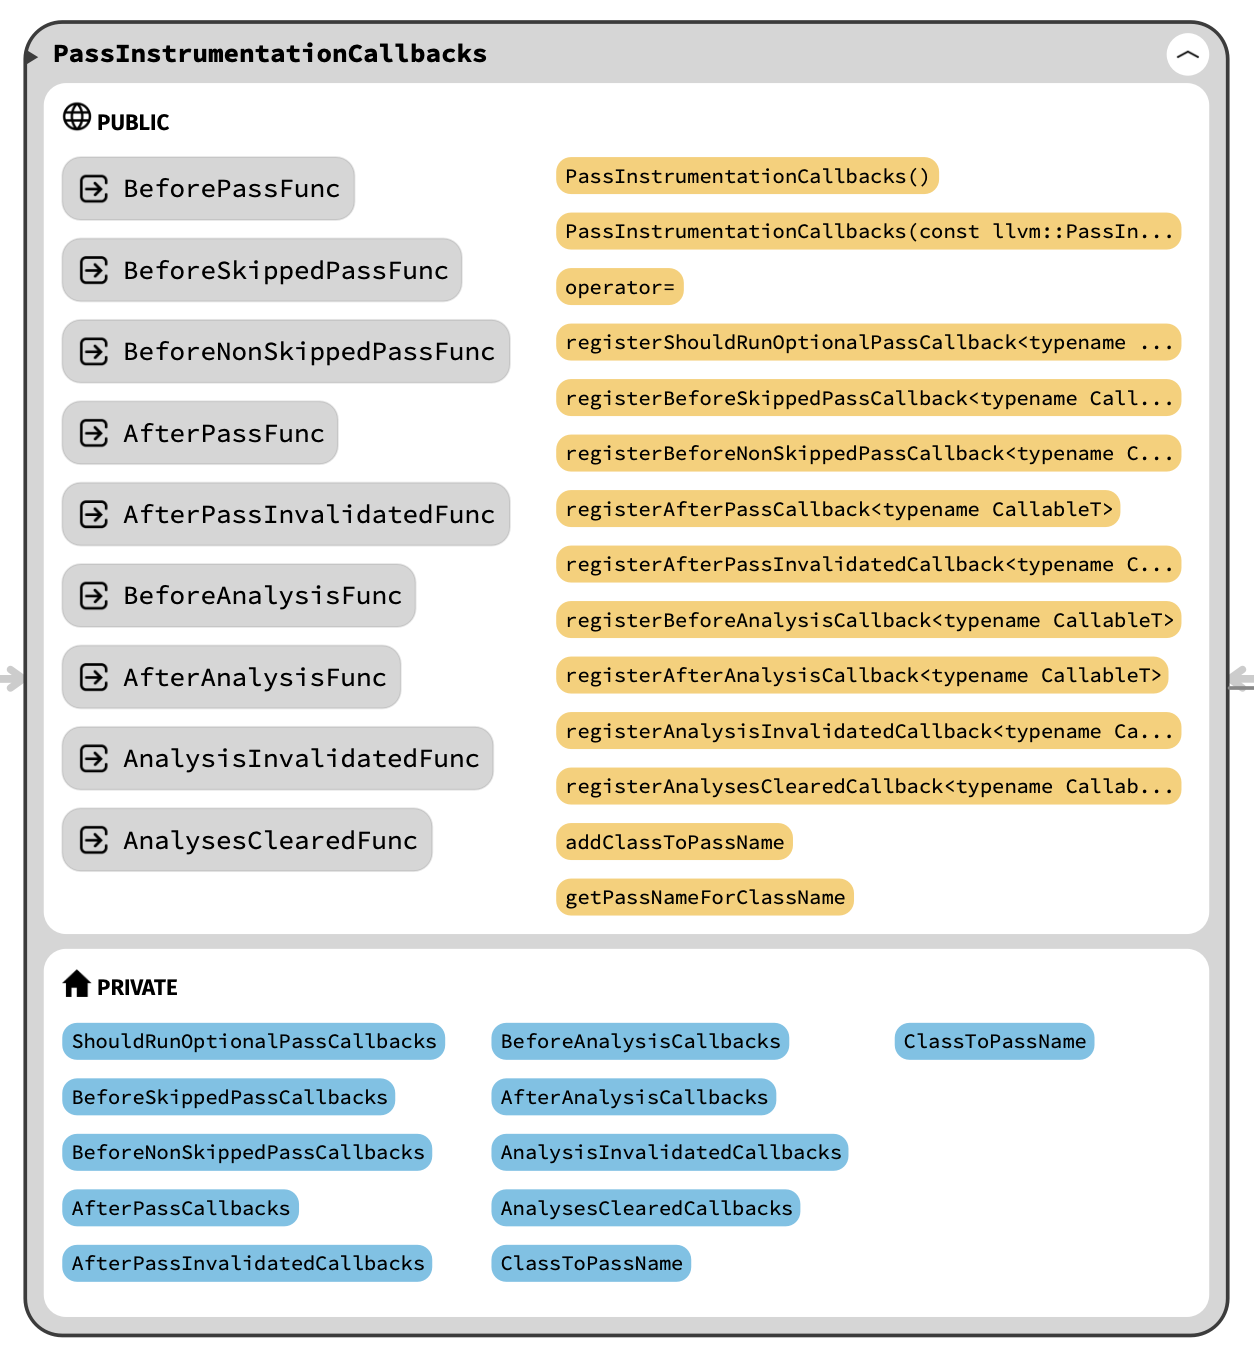
Task: Click the AnalysesClearedCallbacks private field
Action: 646,1208
